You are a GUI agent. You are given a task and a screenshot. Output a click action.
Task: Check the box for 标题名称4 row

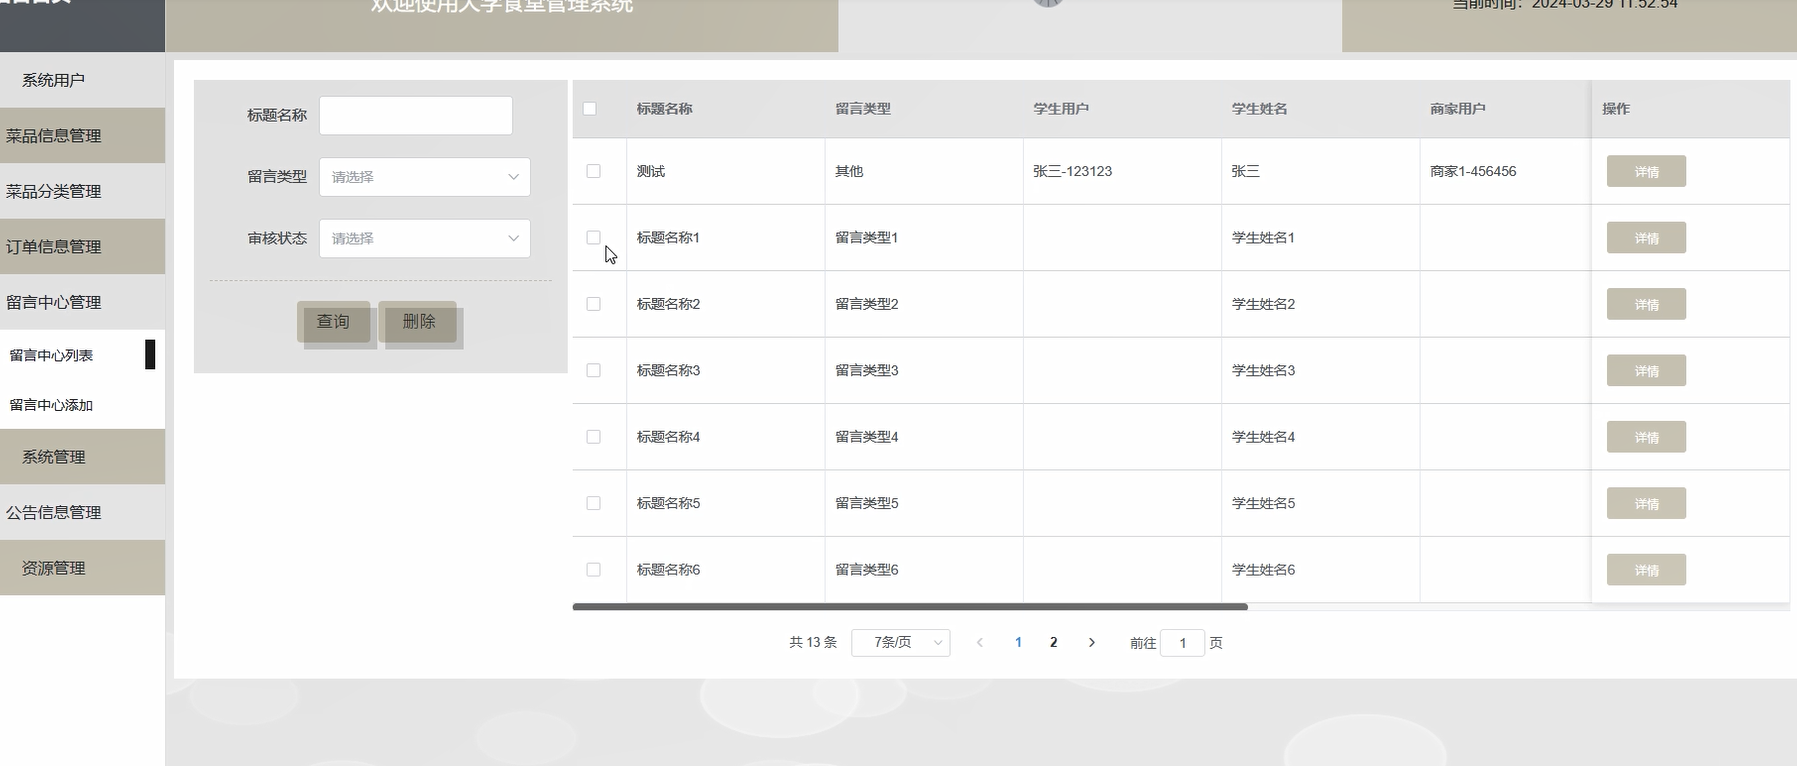pyautogui.click(x=593, y=437)
